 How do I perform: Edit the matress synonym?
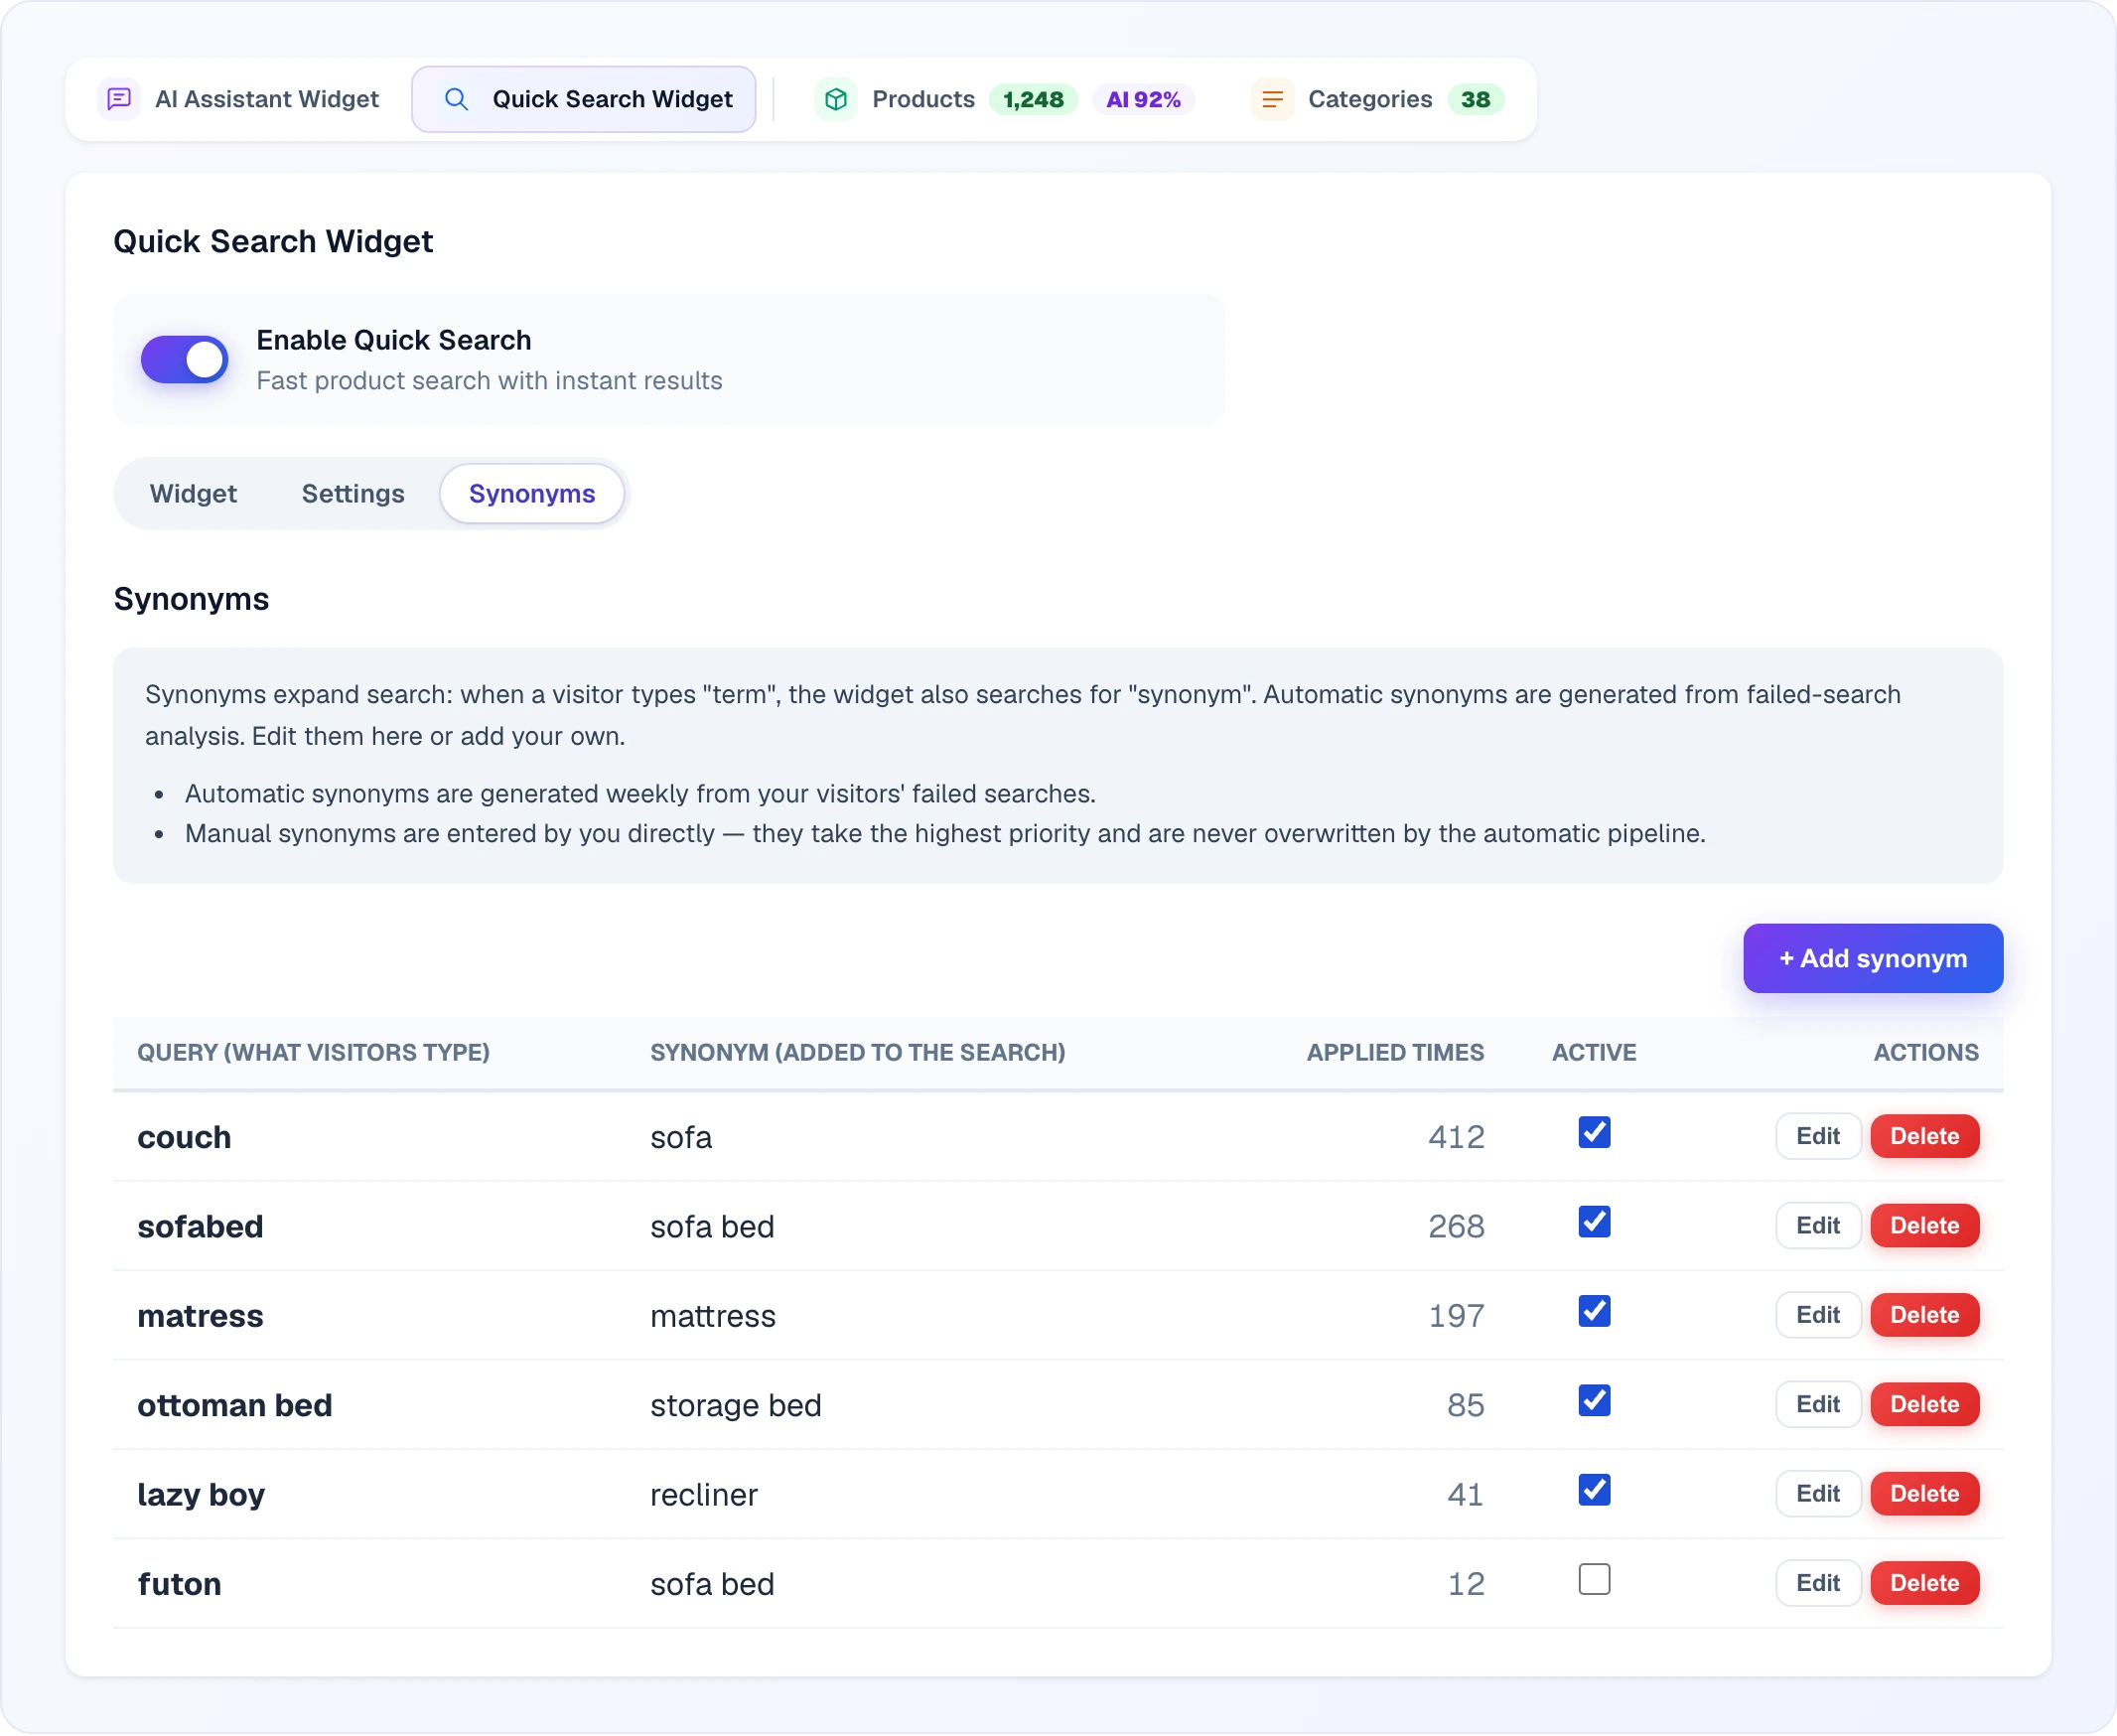1817,1316
